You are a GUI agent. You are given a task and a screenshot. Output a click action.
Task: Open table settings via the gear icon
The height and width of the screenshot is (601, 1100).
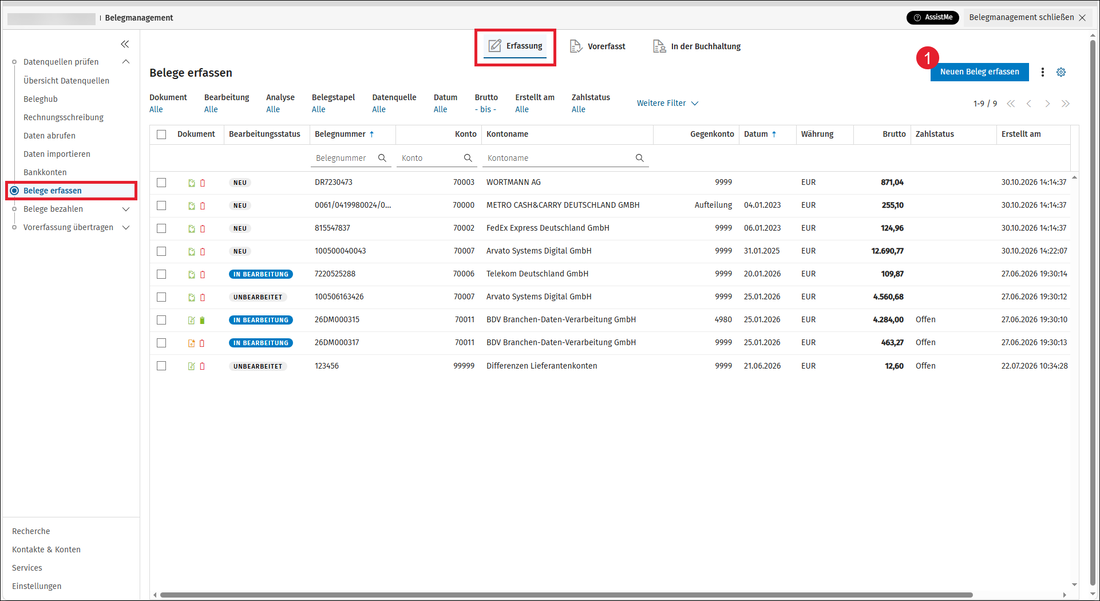[1061, 72]
